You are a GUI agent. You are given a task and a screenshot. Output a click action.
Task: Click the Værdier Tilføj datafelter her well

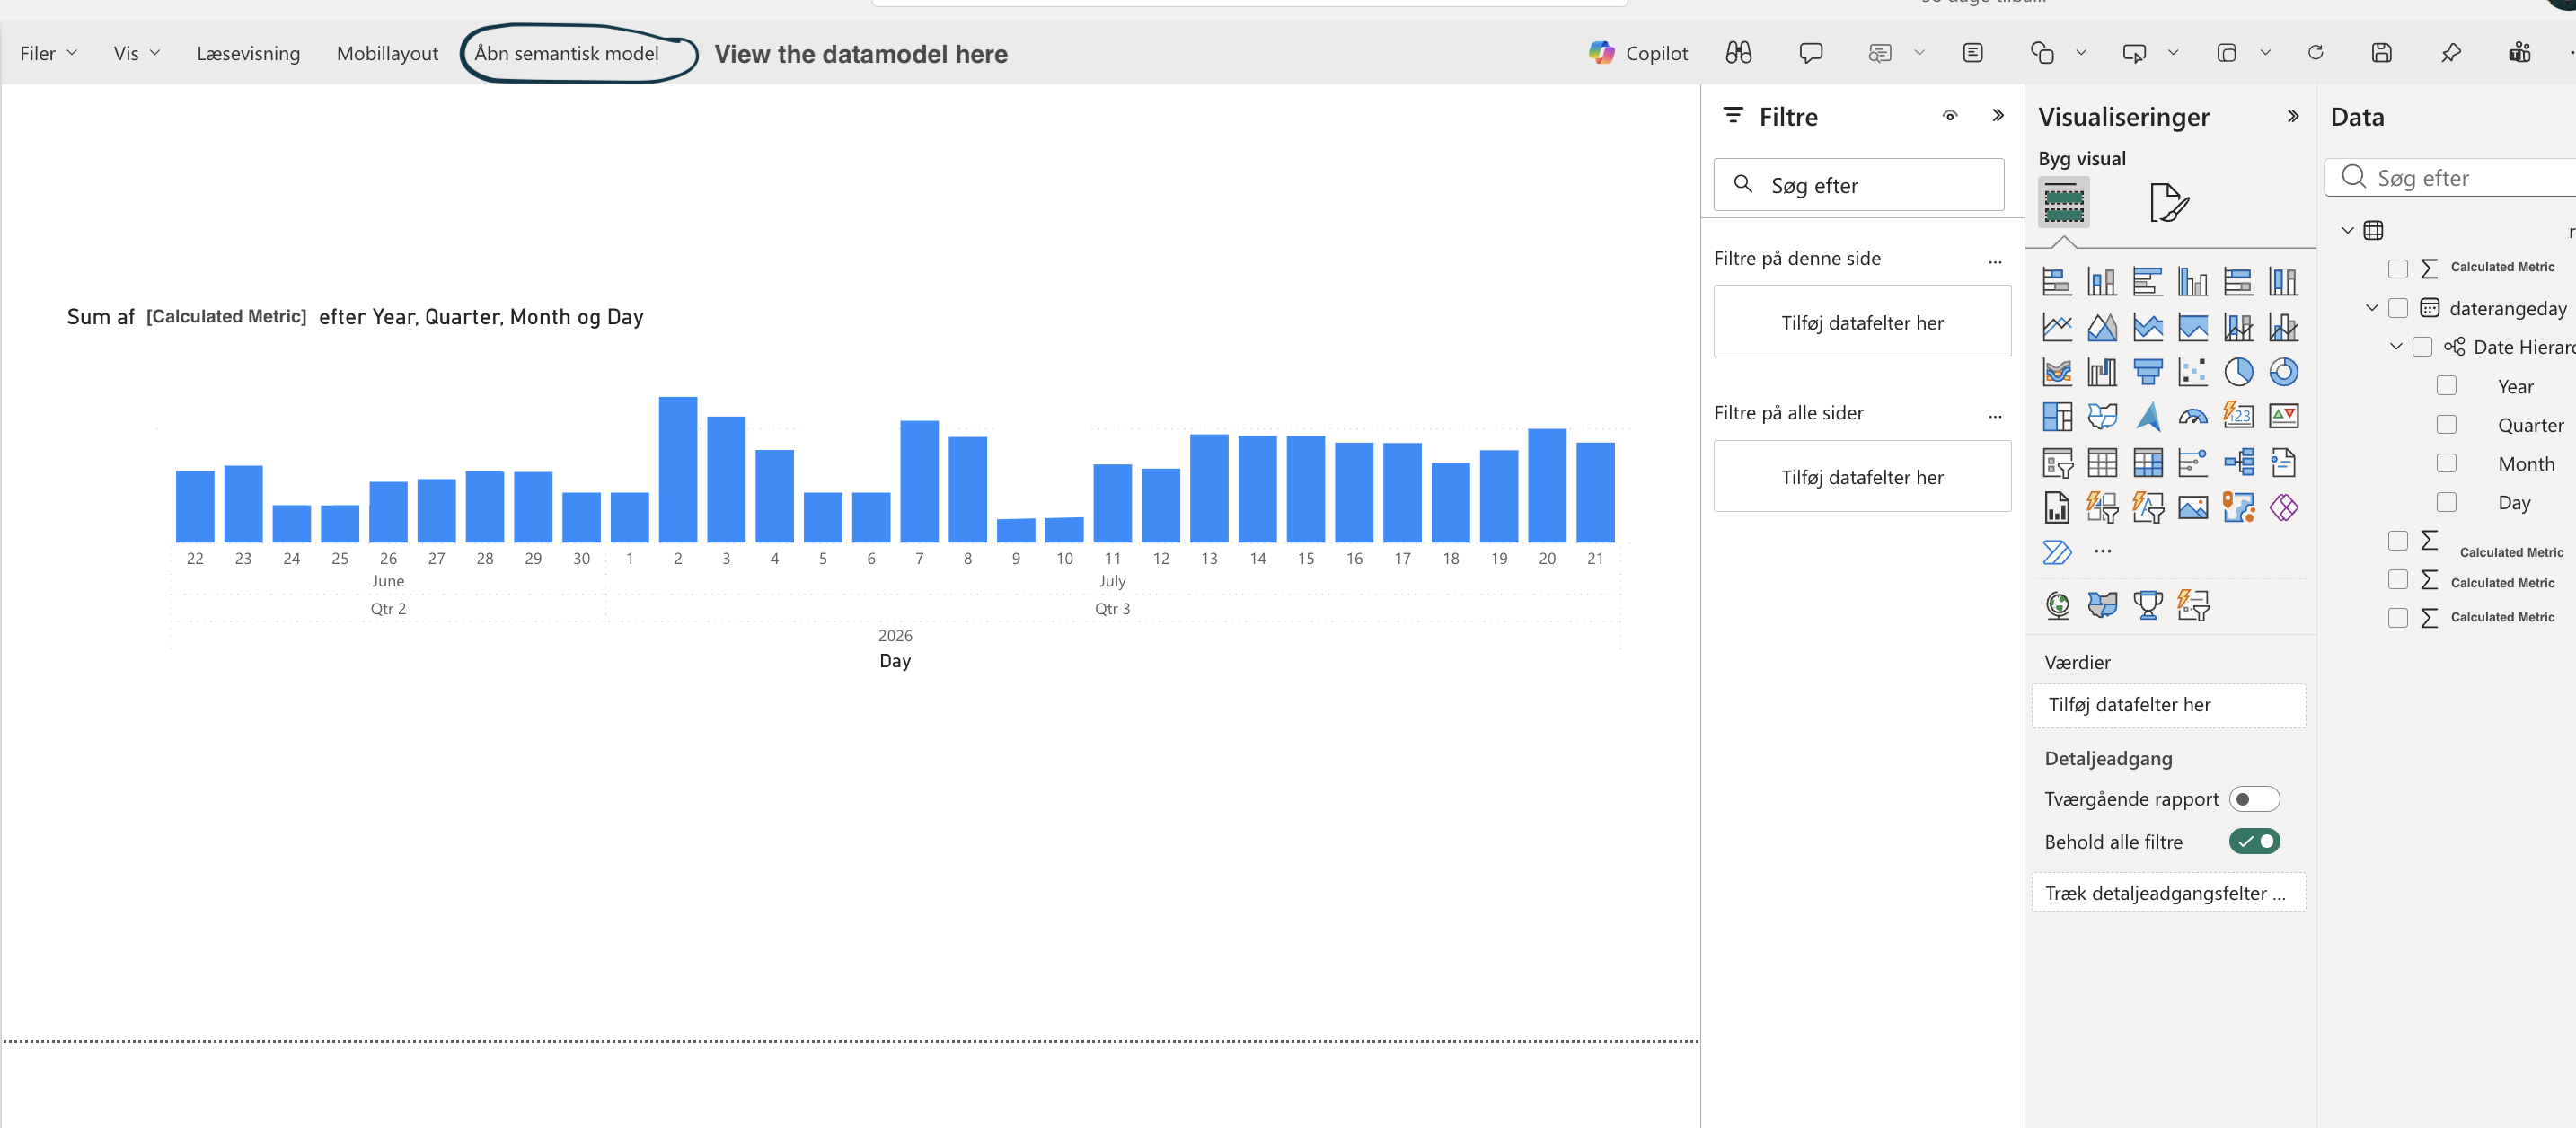[2168, 705]
